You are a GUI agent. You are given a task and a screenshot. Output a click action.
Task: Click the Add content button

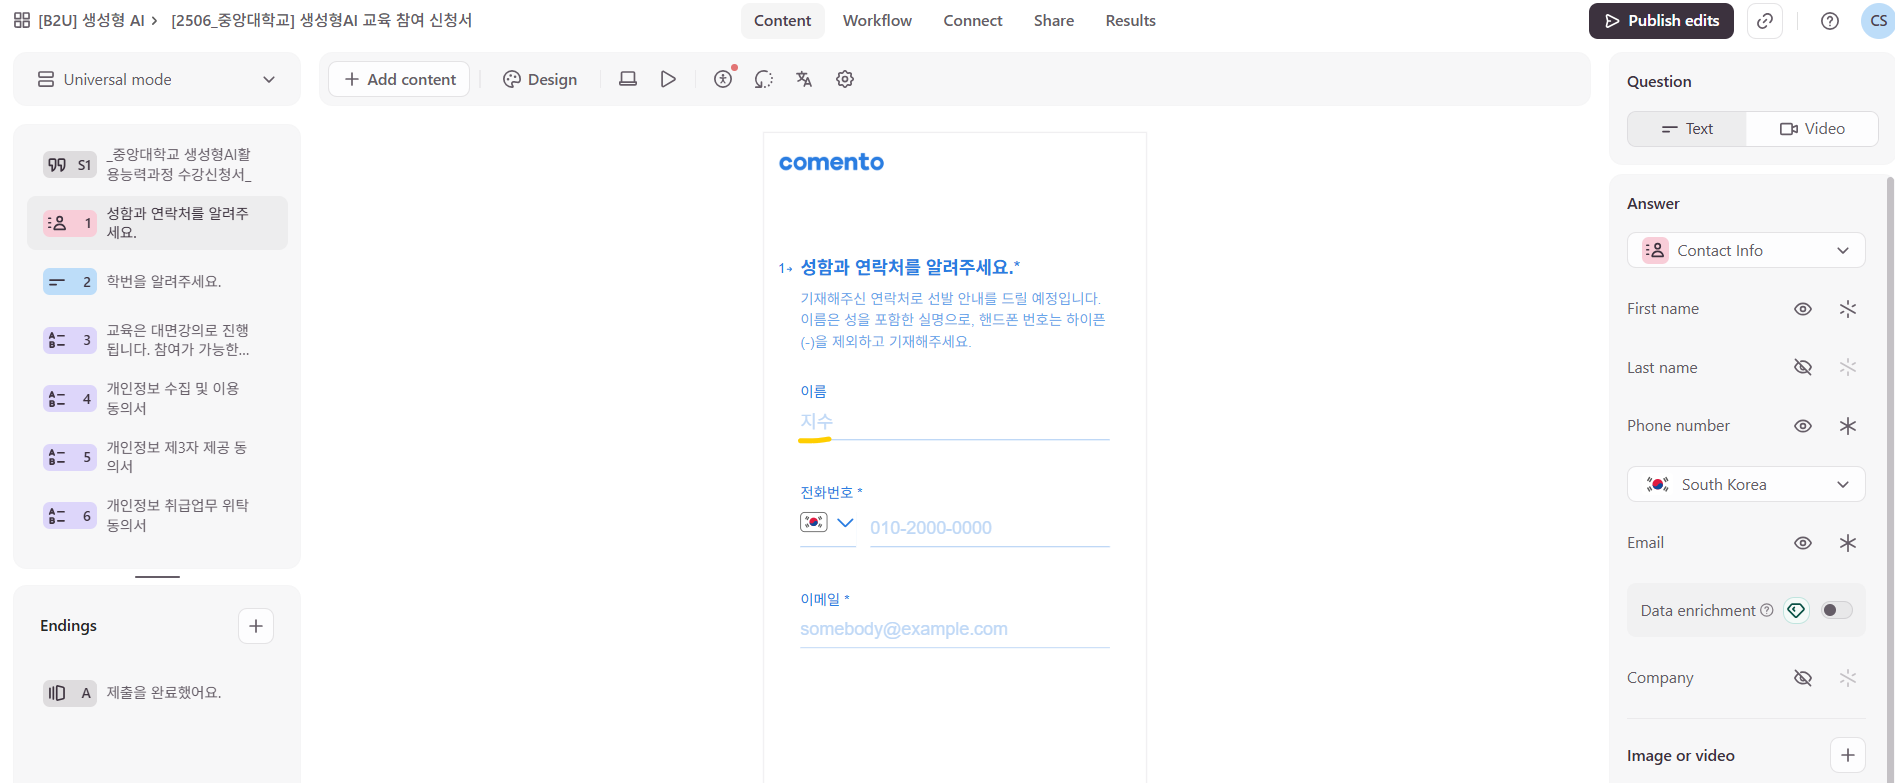[399, 79]
